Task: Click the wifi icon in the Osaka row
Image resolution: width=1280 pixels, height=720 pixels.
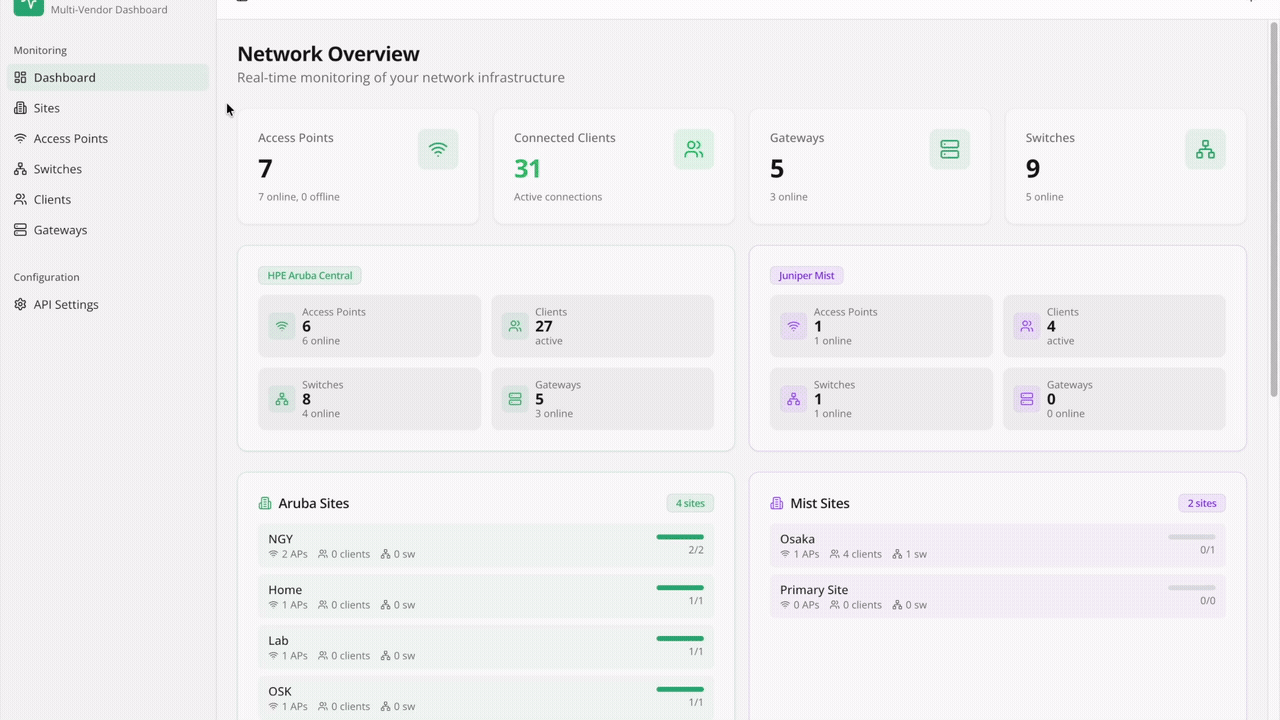Action: (785, 554)
